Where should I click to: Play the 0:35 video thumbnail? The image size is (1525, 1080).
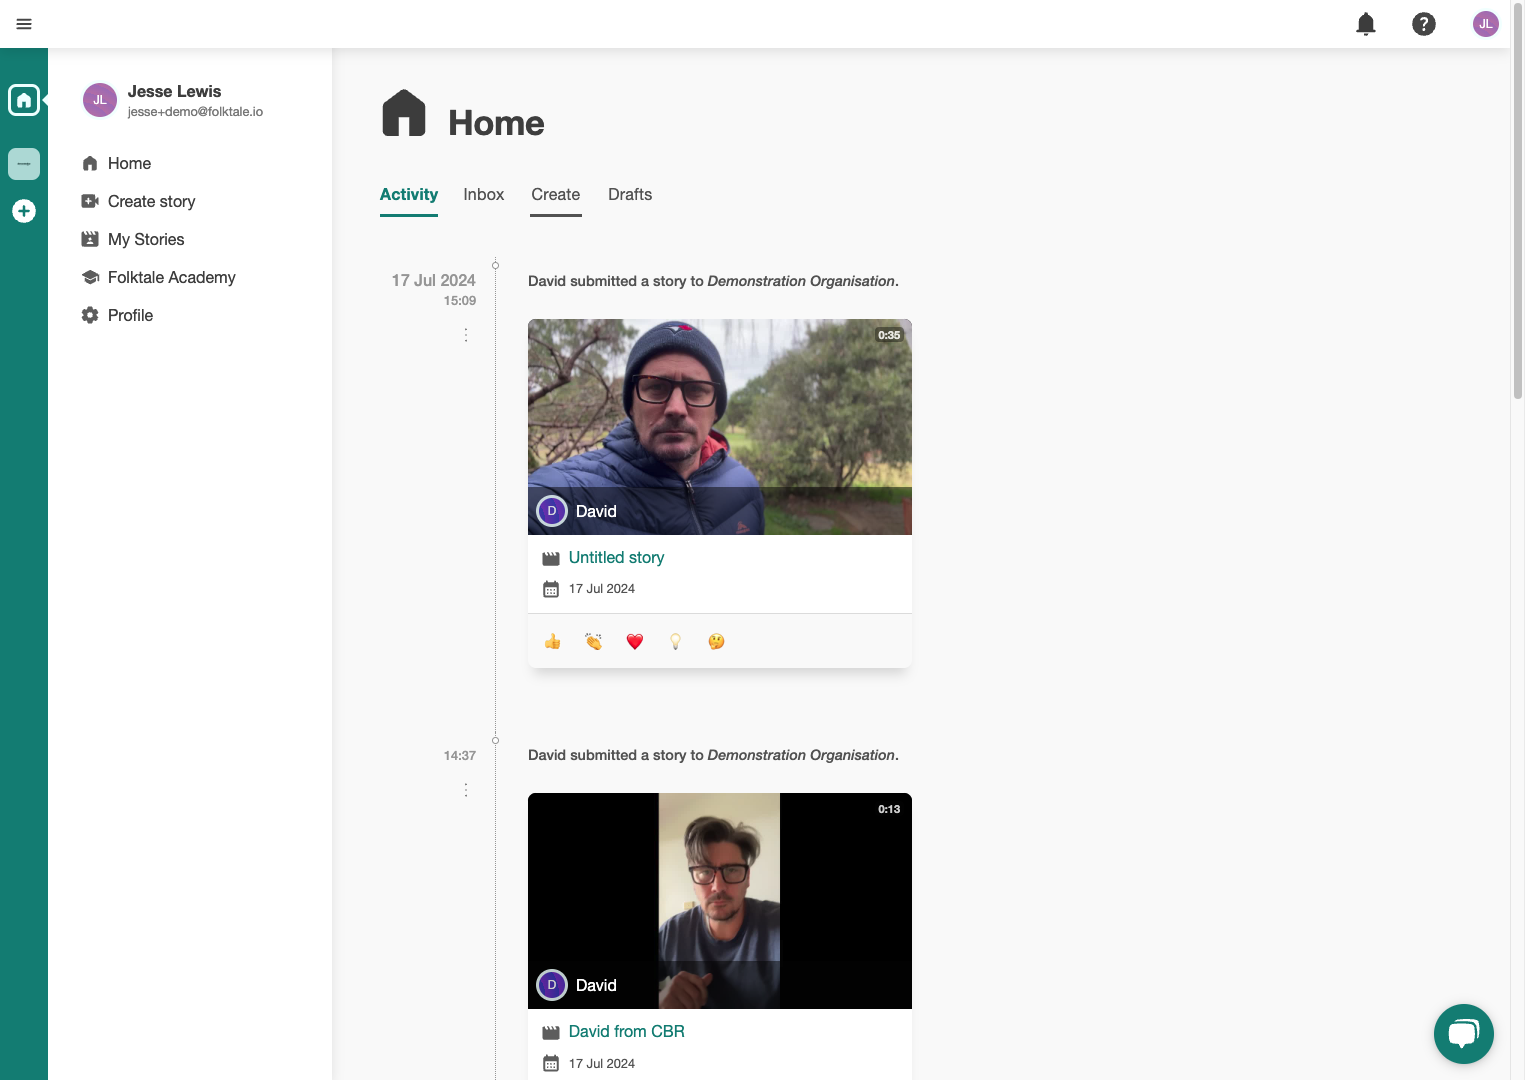pos(720,427)
